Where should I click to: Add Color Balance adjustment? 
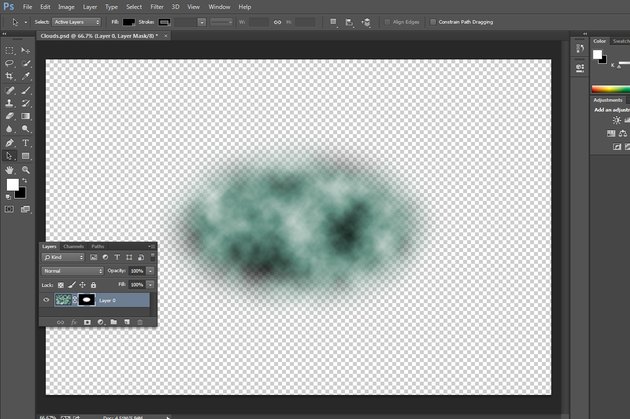click(623, 133)
